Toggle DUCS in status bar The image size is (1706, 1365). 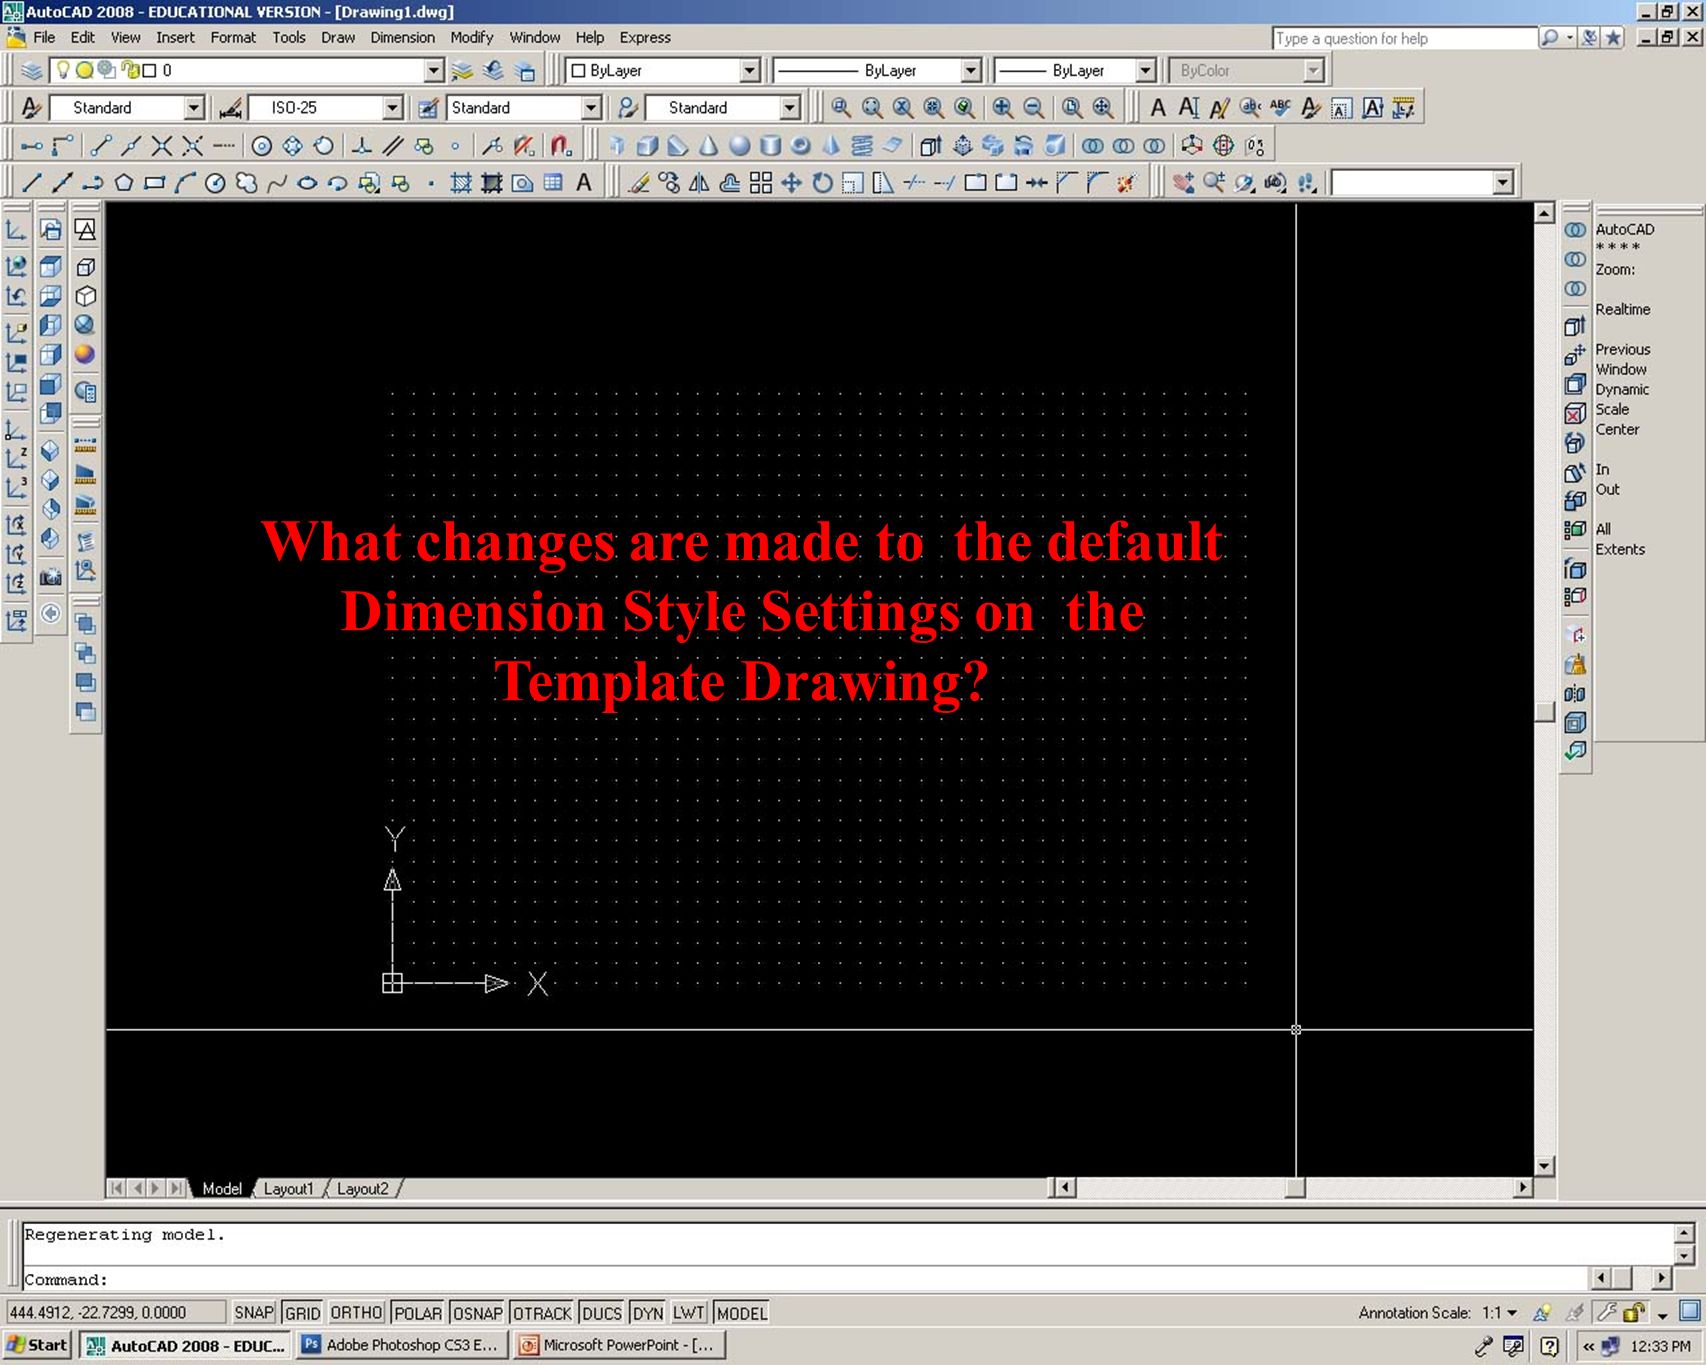coord(602,1313)
